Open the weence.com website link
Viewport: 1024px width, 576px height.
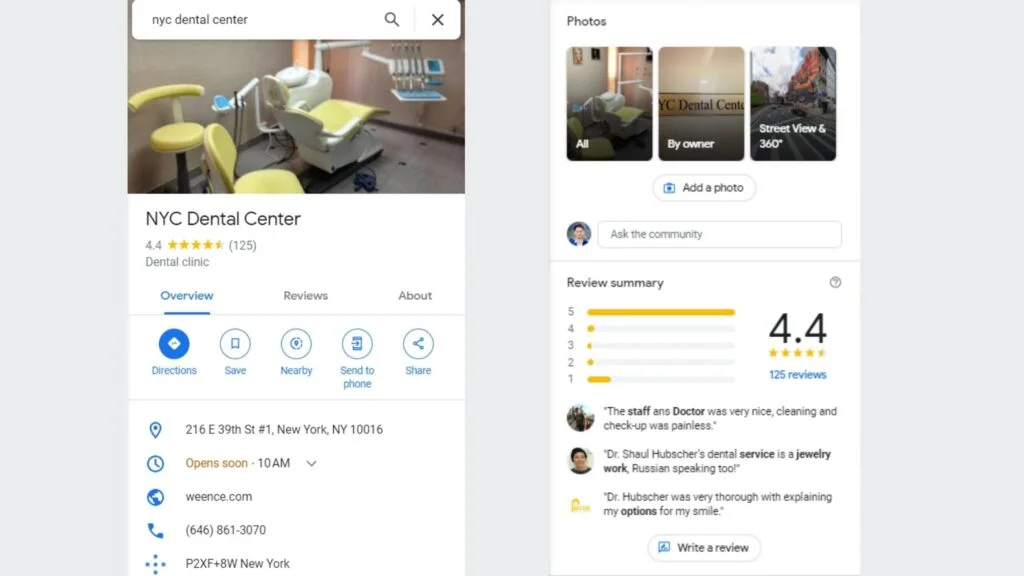(x=219, y=497)
